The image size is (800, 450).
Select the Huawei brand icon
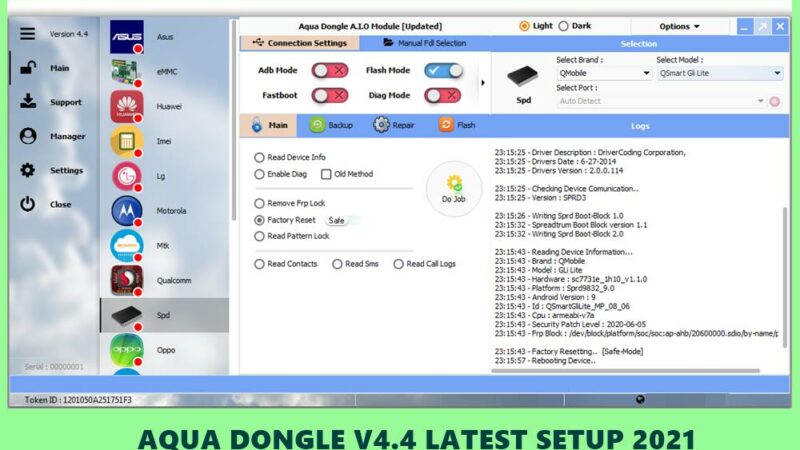click(x=127, y=106)
